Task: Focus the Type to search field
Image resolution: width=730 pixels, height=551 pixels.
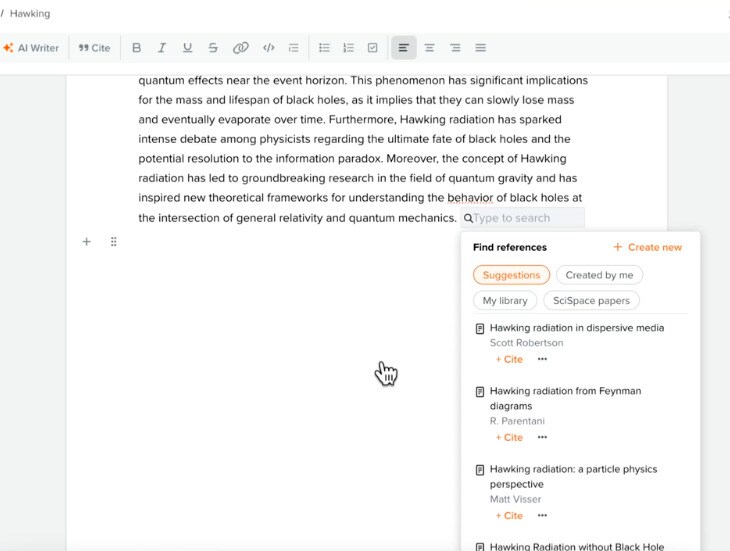Action: pyautogui.click(x=523, y=218)
